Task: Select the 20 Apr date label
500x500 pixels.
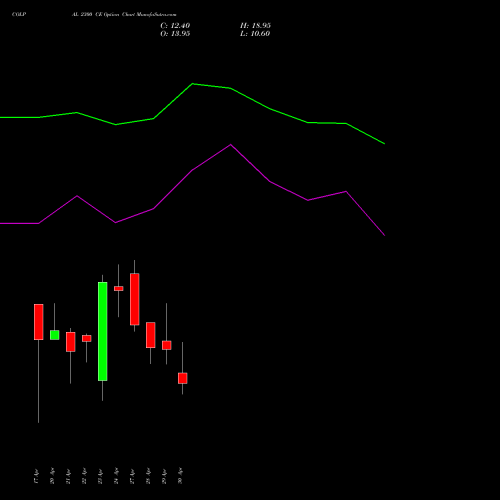Action: pyautogui.click(x=52, y=476)
